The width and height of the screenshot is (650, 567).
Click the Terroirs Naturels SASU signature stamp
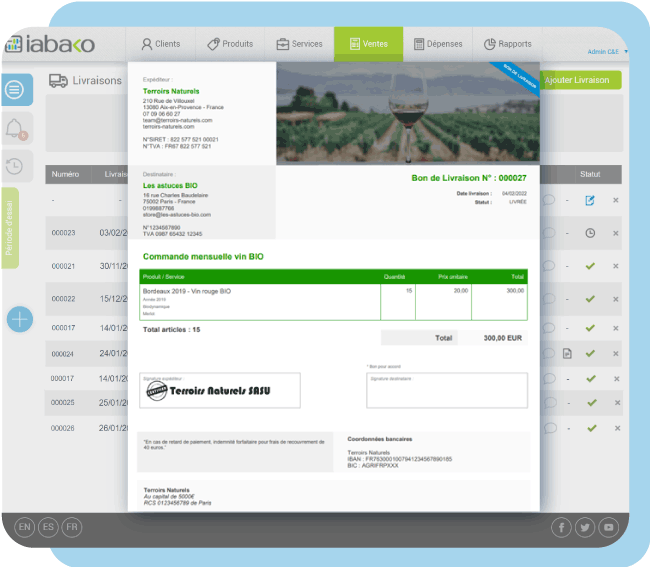click(209, 391)
